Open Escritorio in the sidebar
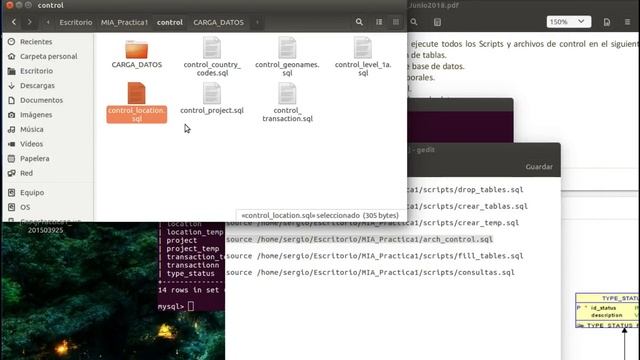The width and height of the screenshot is (640, 360). point(36,71)
